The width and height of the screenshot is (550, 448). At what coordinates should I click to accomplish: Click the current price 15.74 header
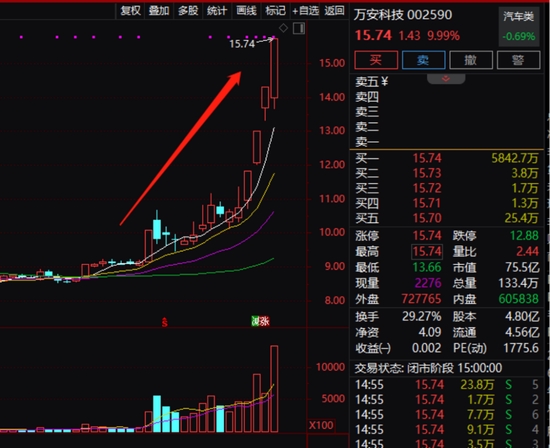pyautogui.click(x=373, y=35)
